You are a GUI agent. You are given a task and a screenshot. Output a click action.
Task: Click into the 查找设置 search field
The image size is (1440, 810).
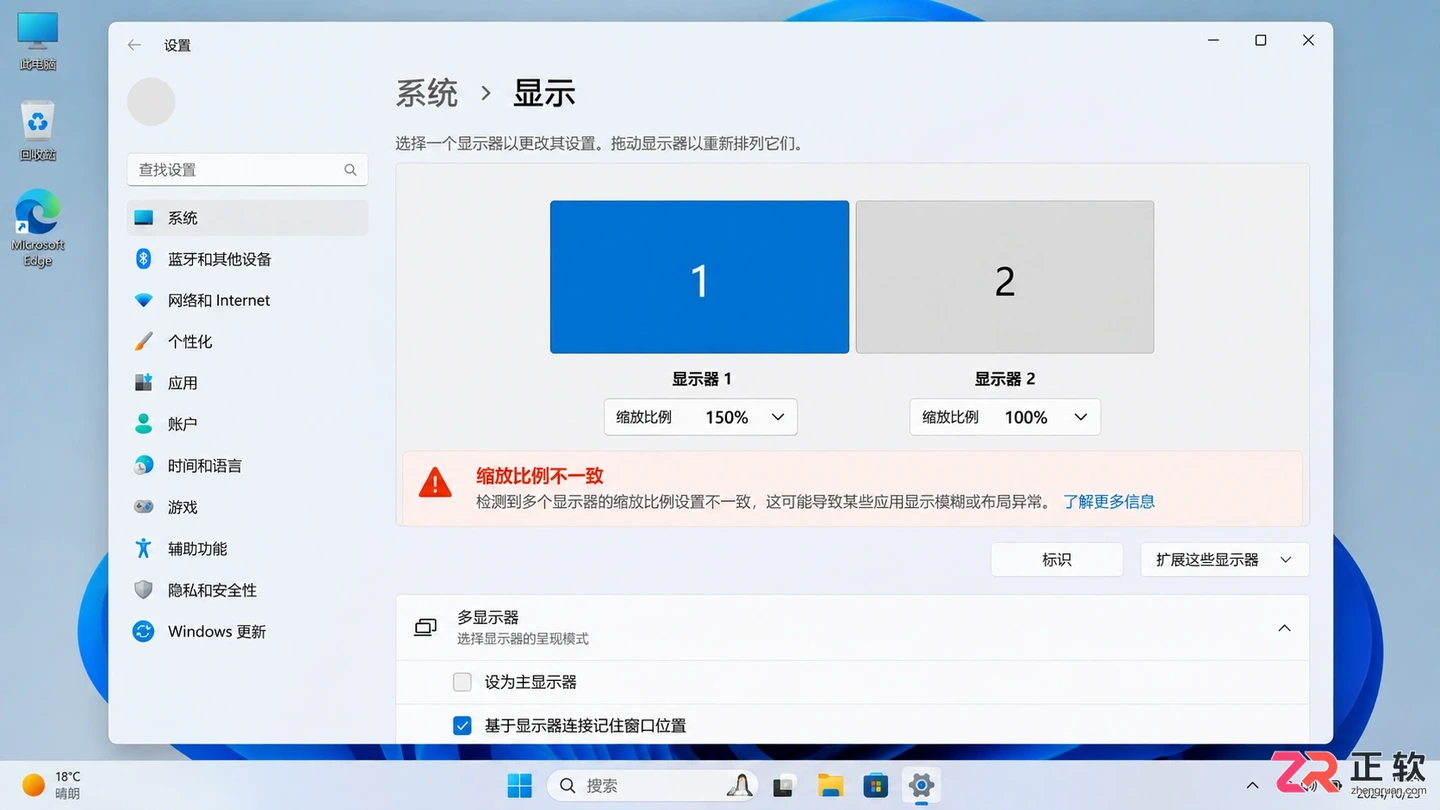coord(247,170)
